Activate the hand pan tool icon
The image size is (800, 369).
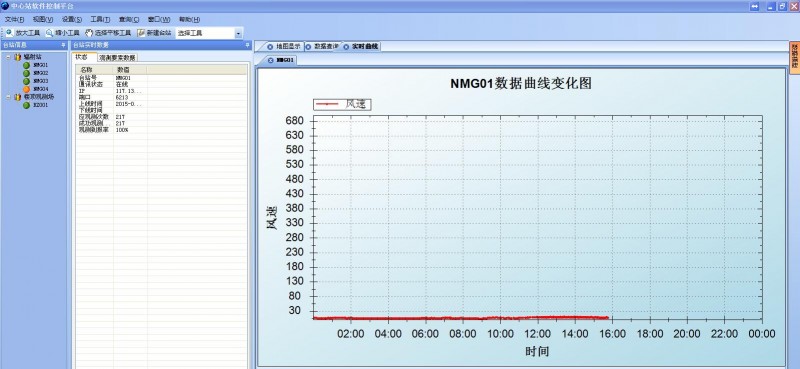click(x=89, y=33)
